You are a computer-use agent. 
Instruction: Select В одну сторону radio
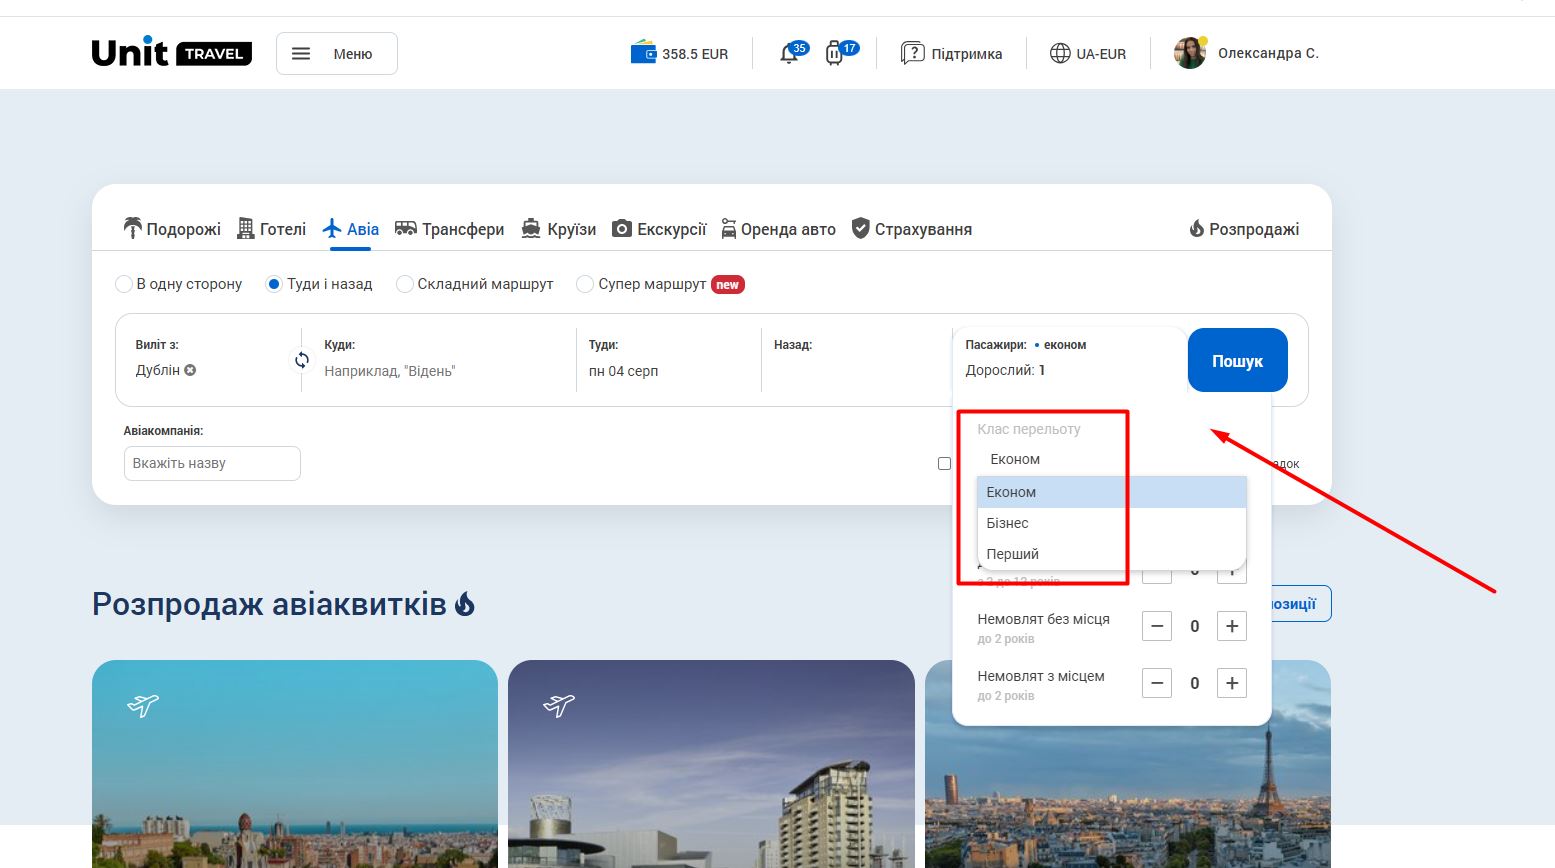(x=124, y=284)
